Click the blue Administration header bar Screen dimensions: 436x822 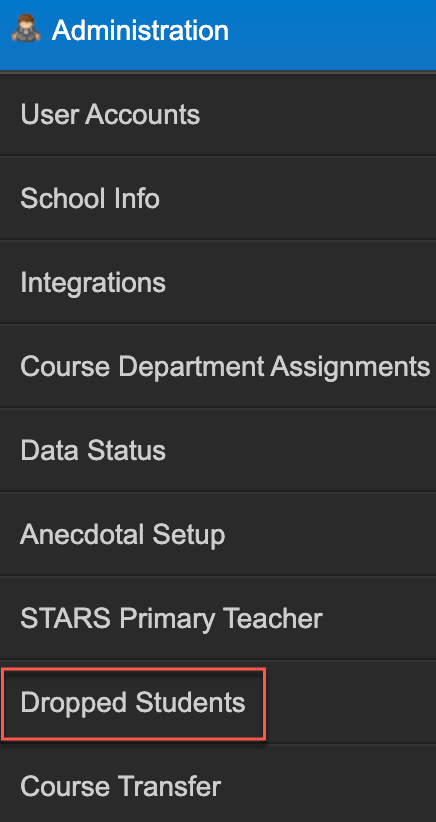pyautogui.click(x=218, y=35)
